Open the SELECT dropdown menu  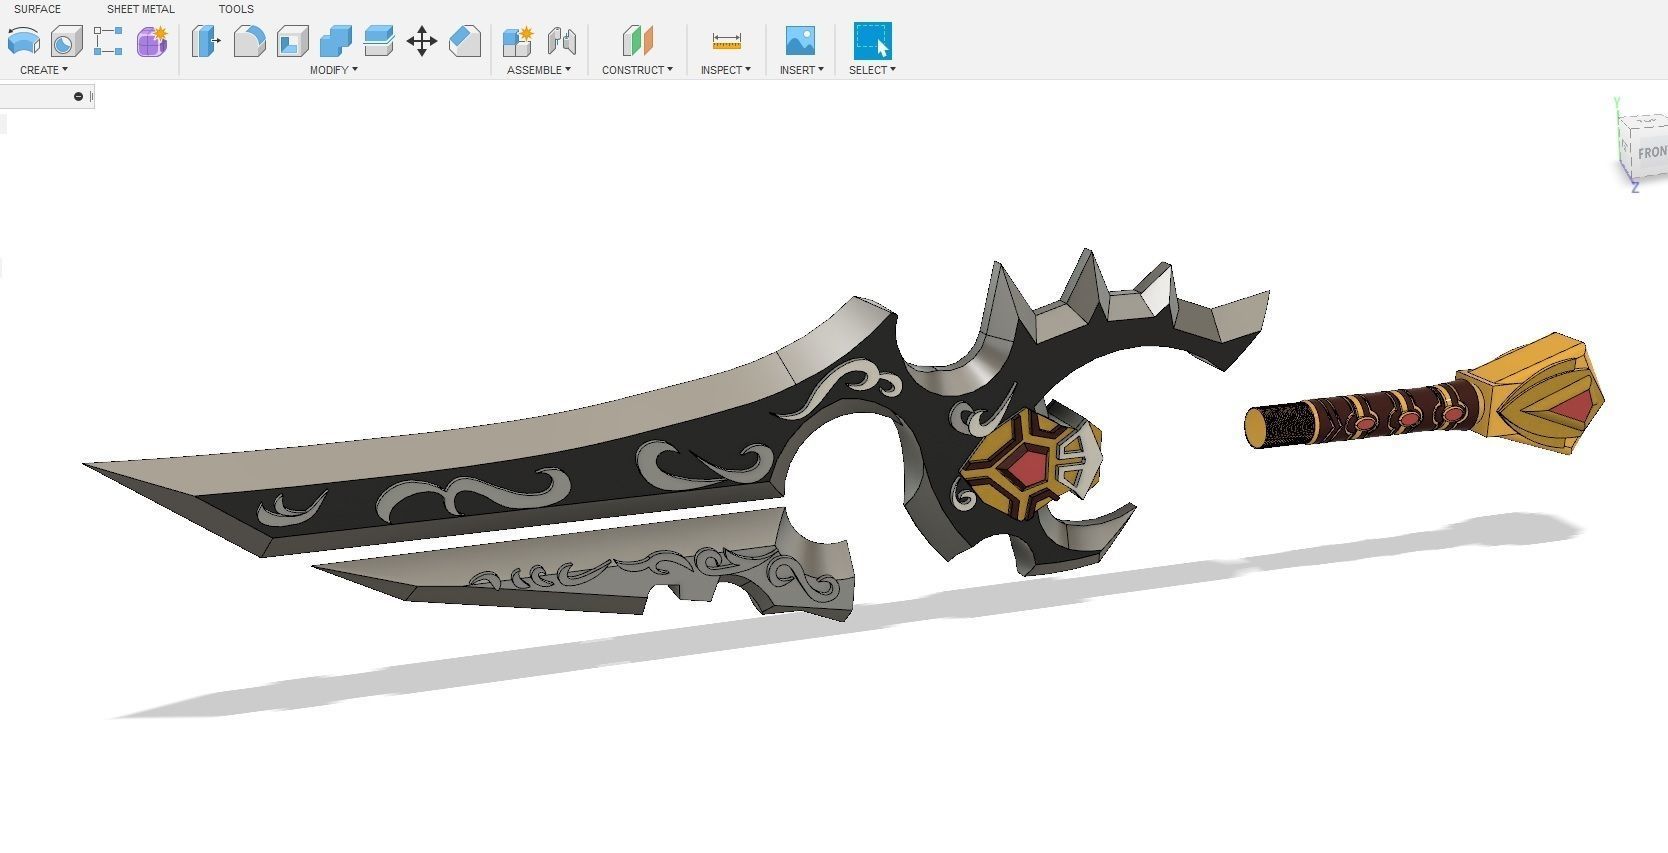pos(872,70)
